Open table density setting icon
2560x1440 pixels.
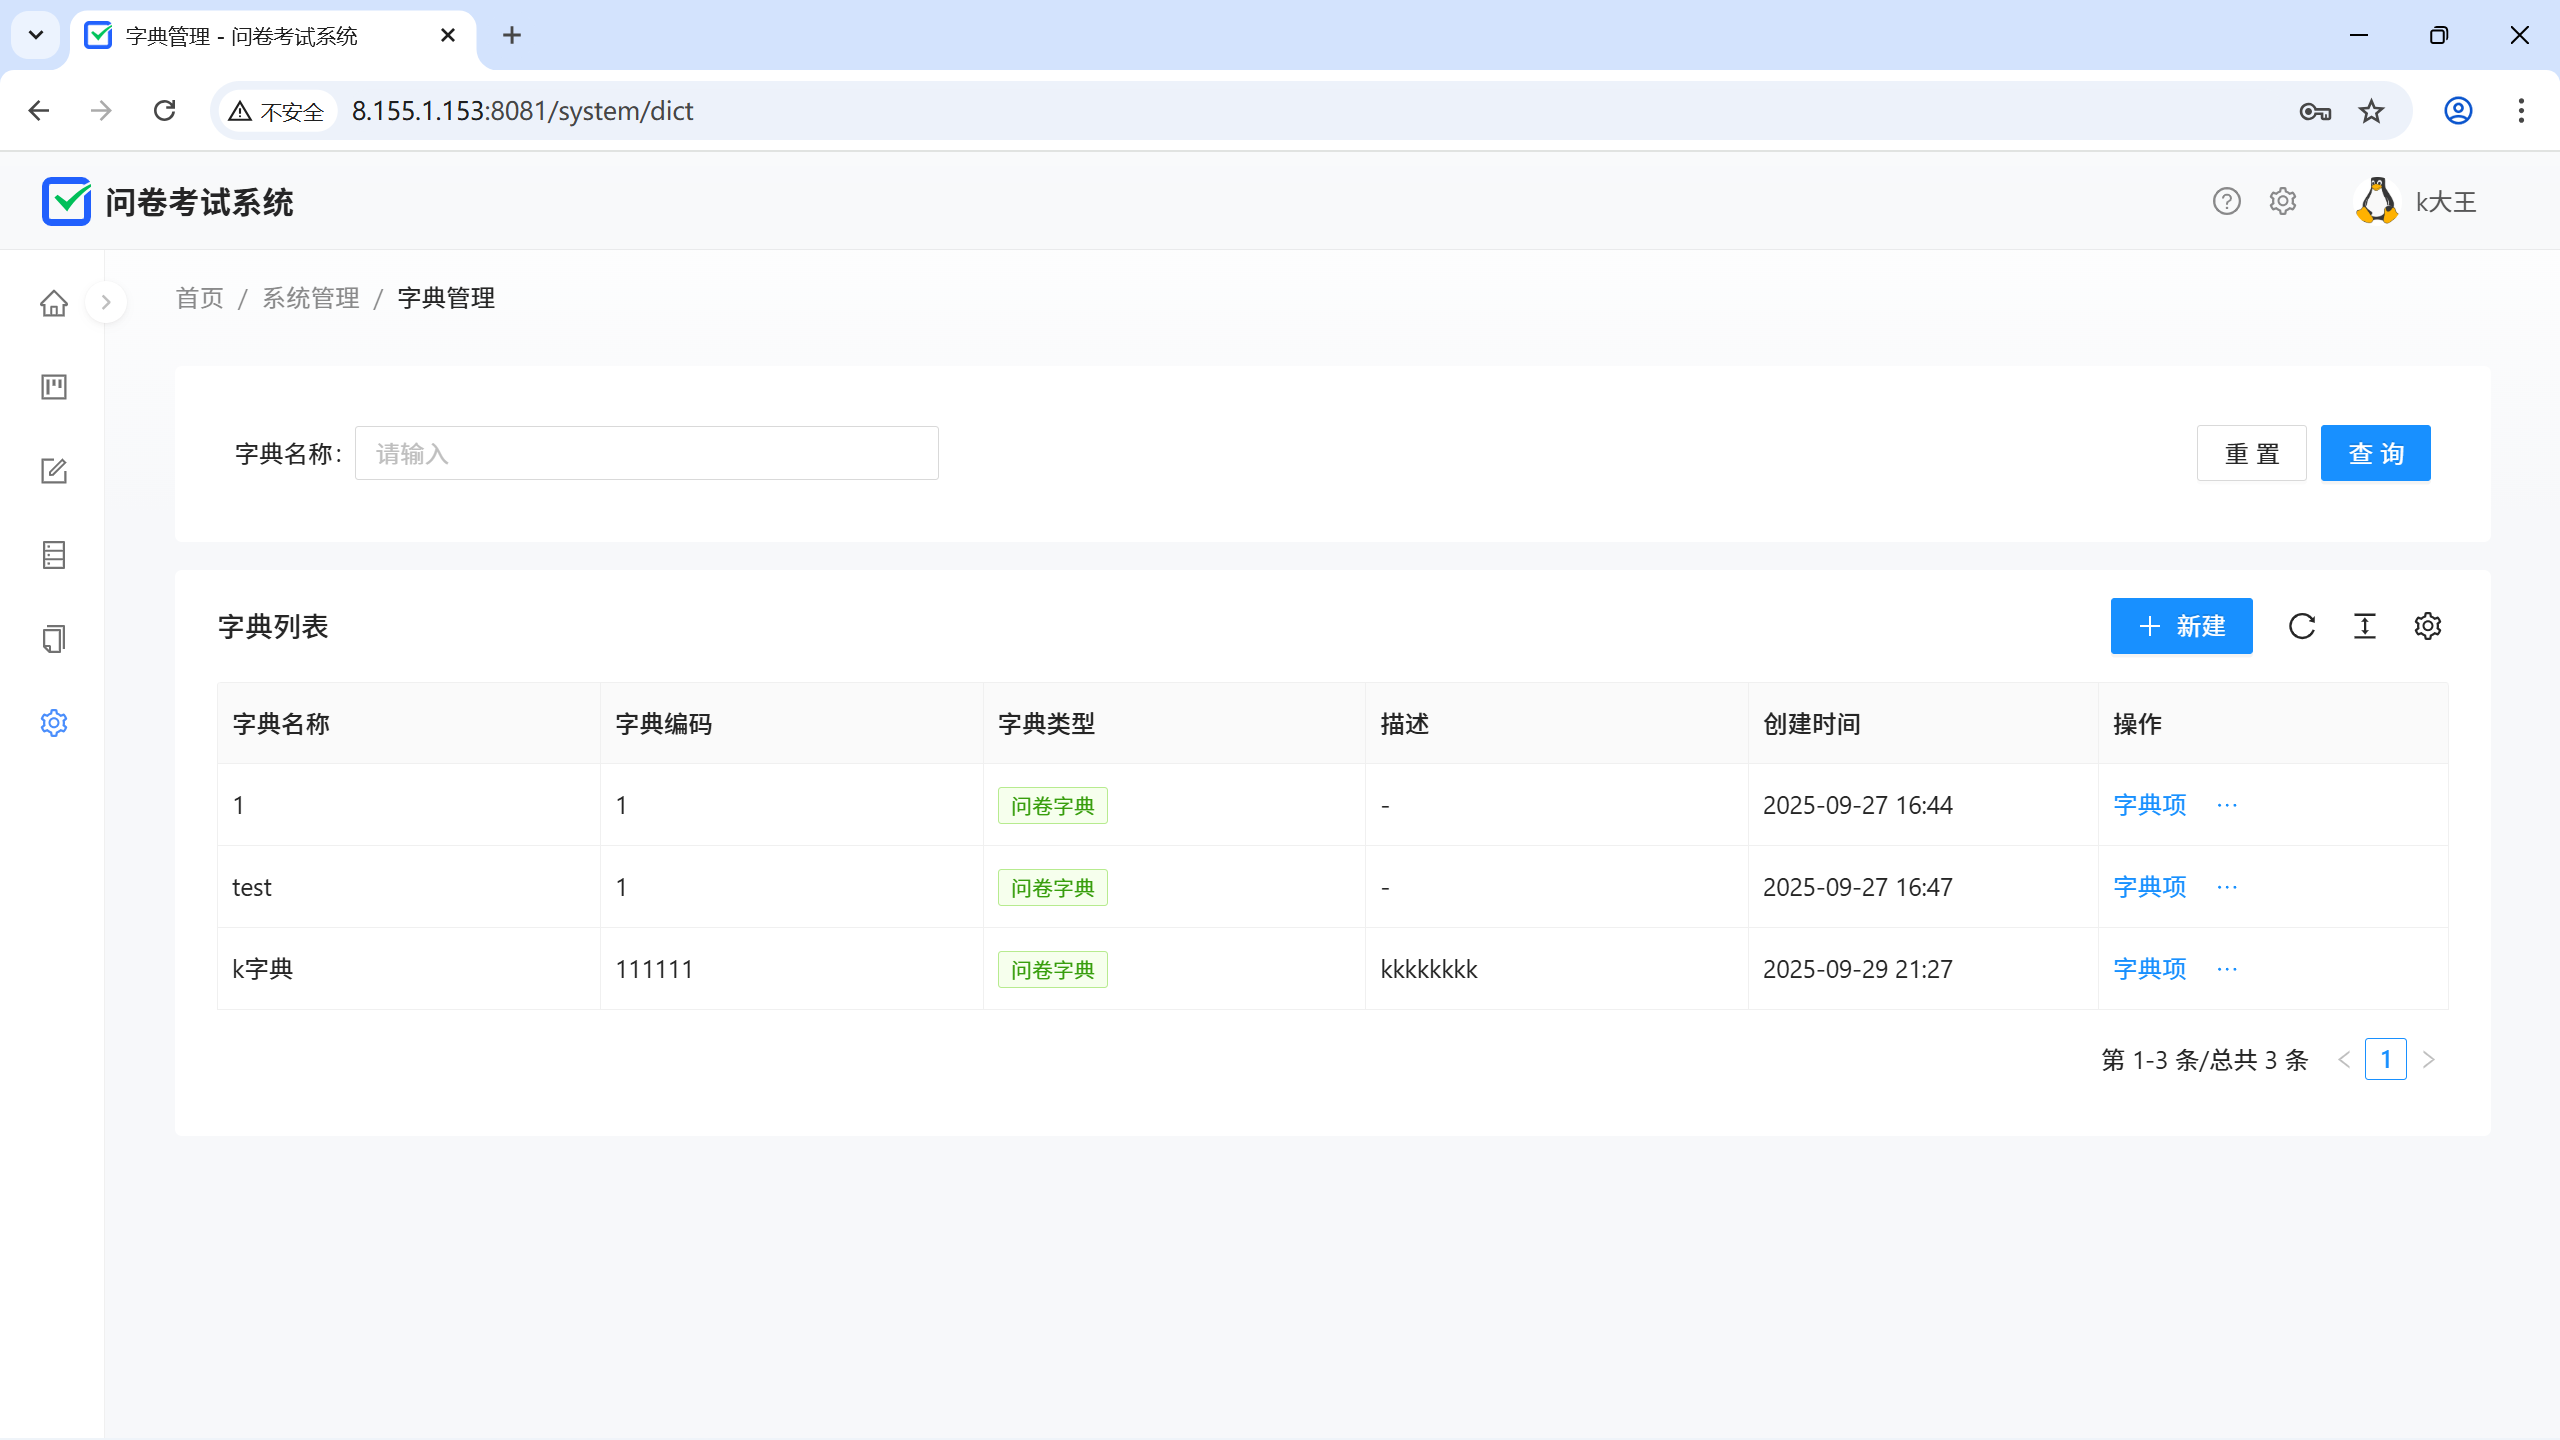2365,626
